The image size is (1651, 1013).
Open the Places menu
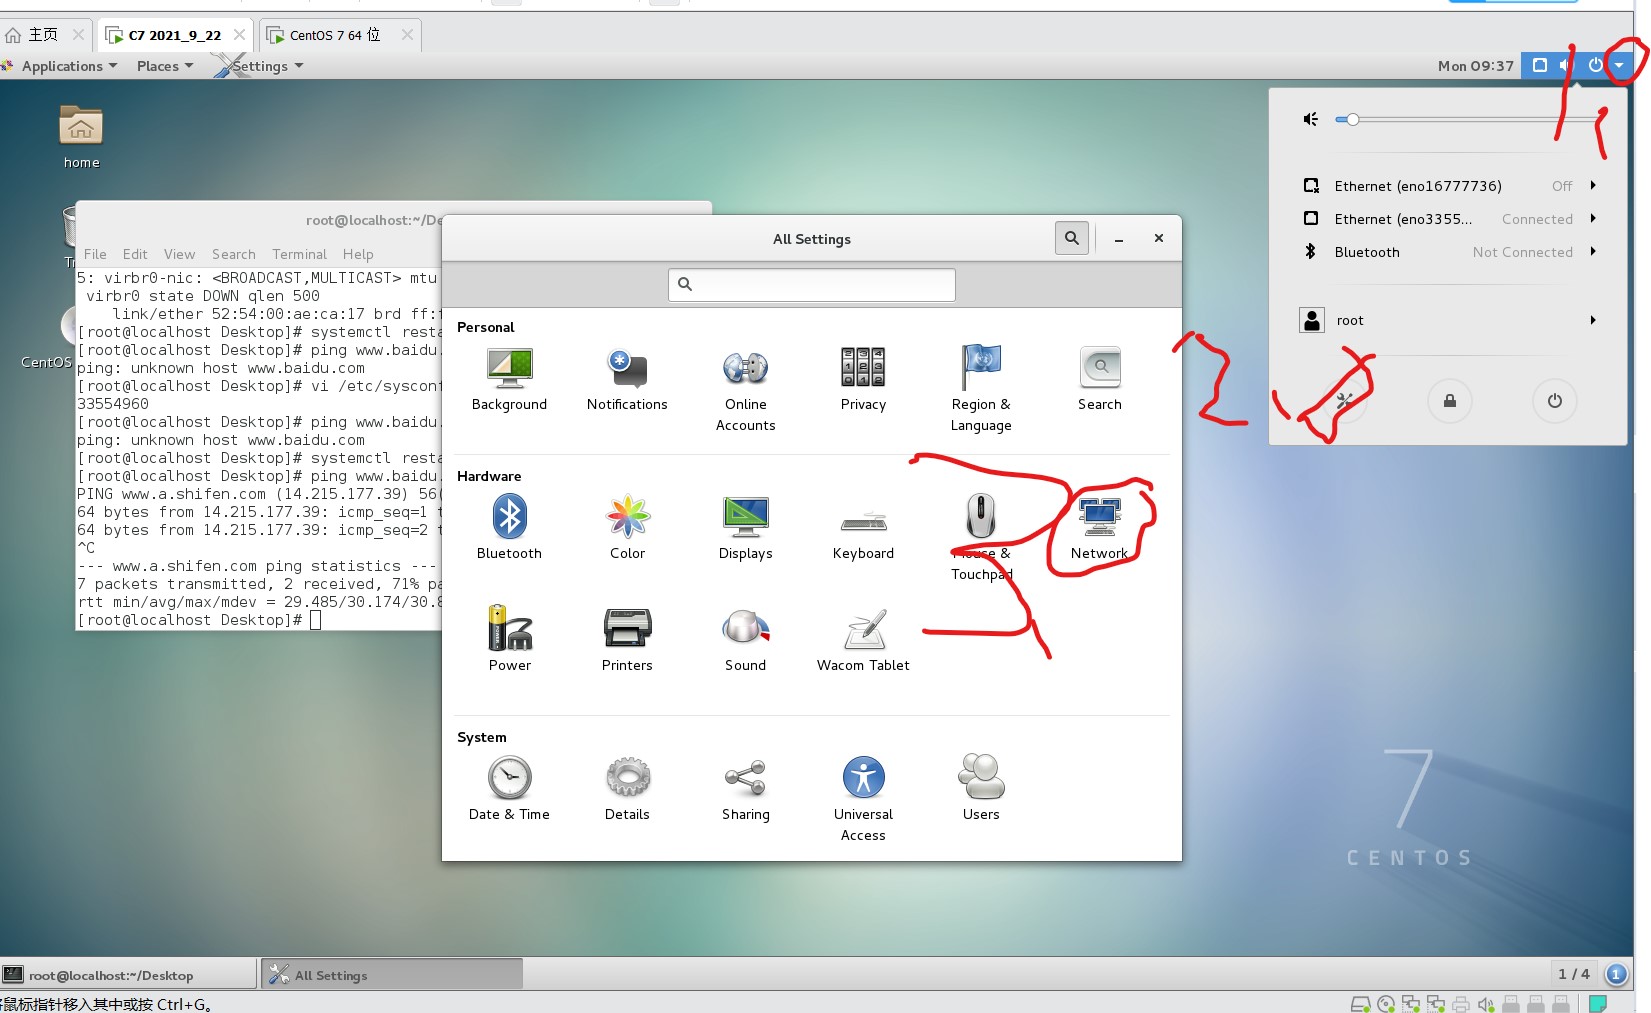[165, 66]
